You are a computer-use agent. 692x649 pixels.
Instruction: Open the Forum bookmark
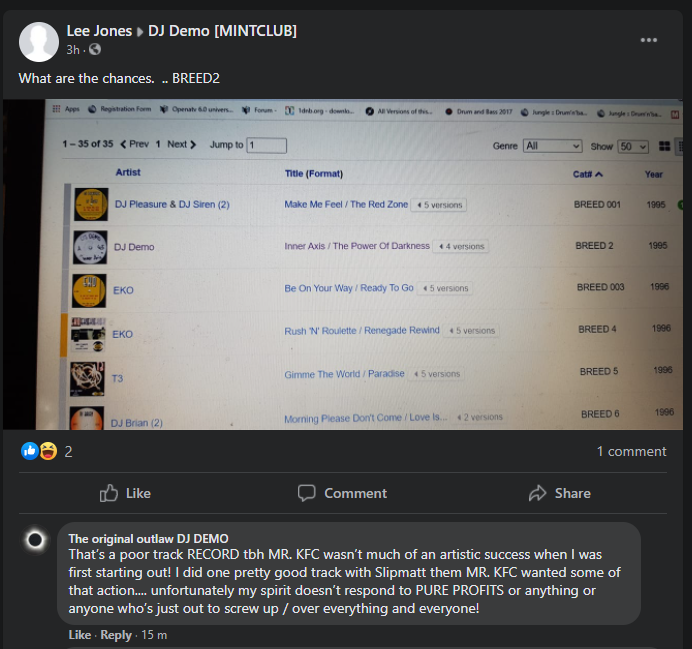(259, 110)
